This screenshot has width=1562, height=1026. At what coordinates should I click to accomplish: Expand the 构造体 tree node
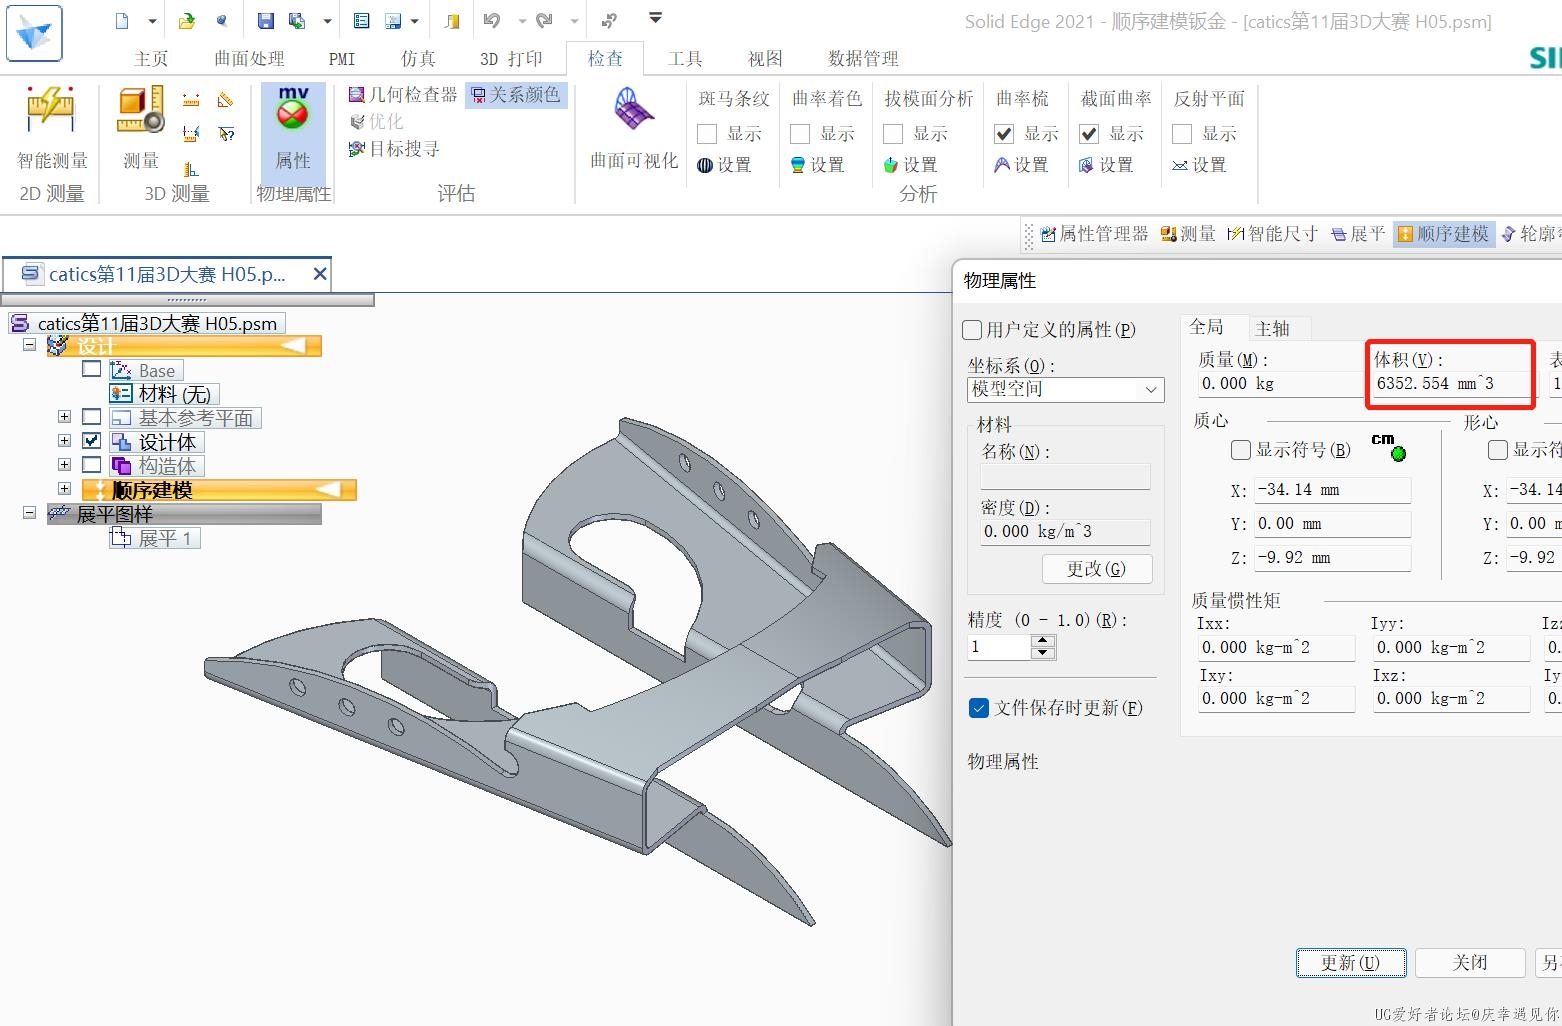[x=64, y=465]
